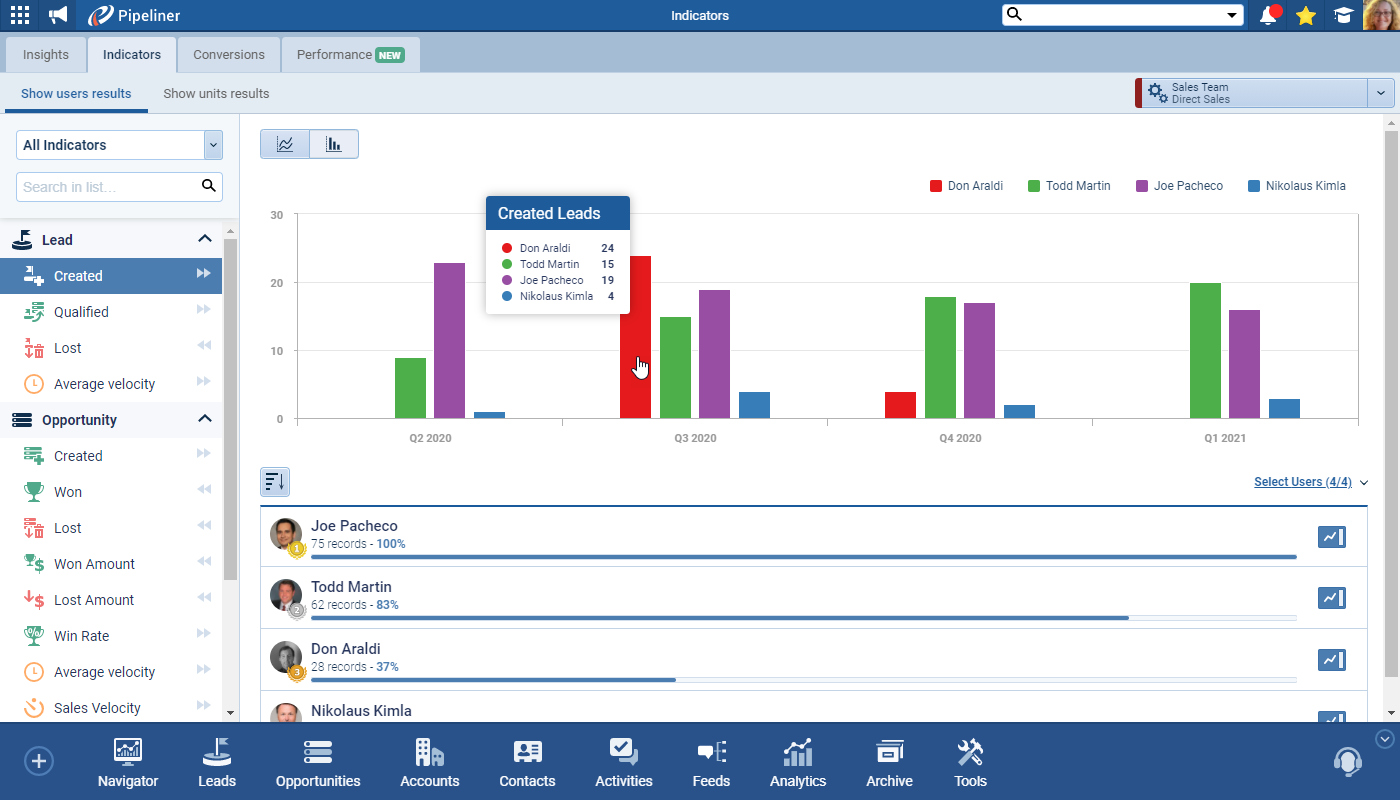Open Joe Pacheco's chart detail icon
This screenshot has width=1400, height=800.
pyautogui.click(x=1331, y=537)
